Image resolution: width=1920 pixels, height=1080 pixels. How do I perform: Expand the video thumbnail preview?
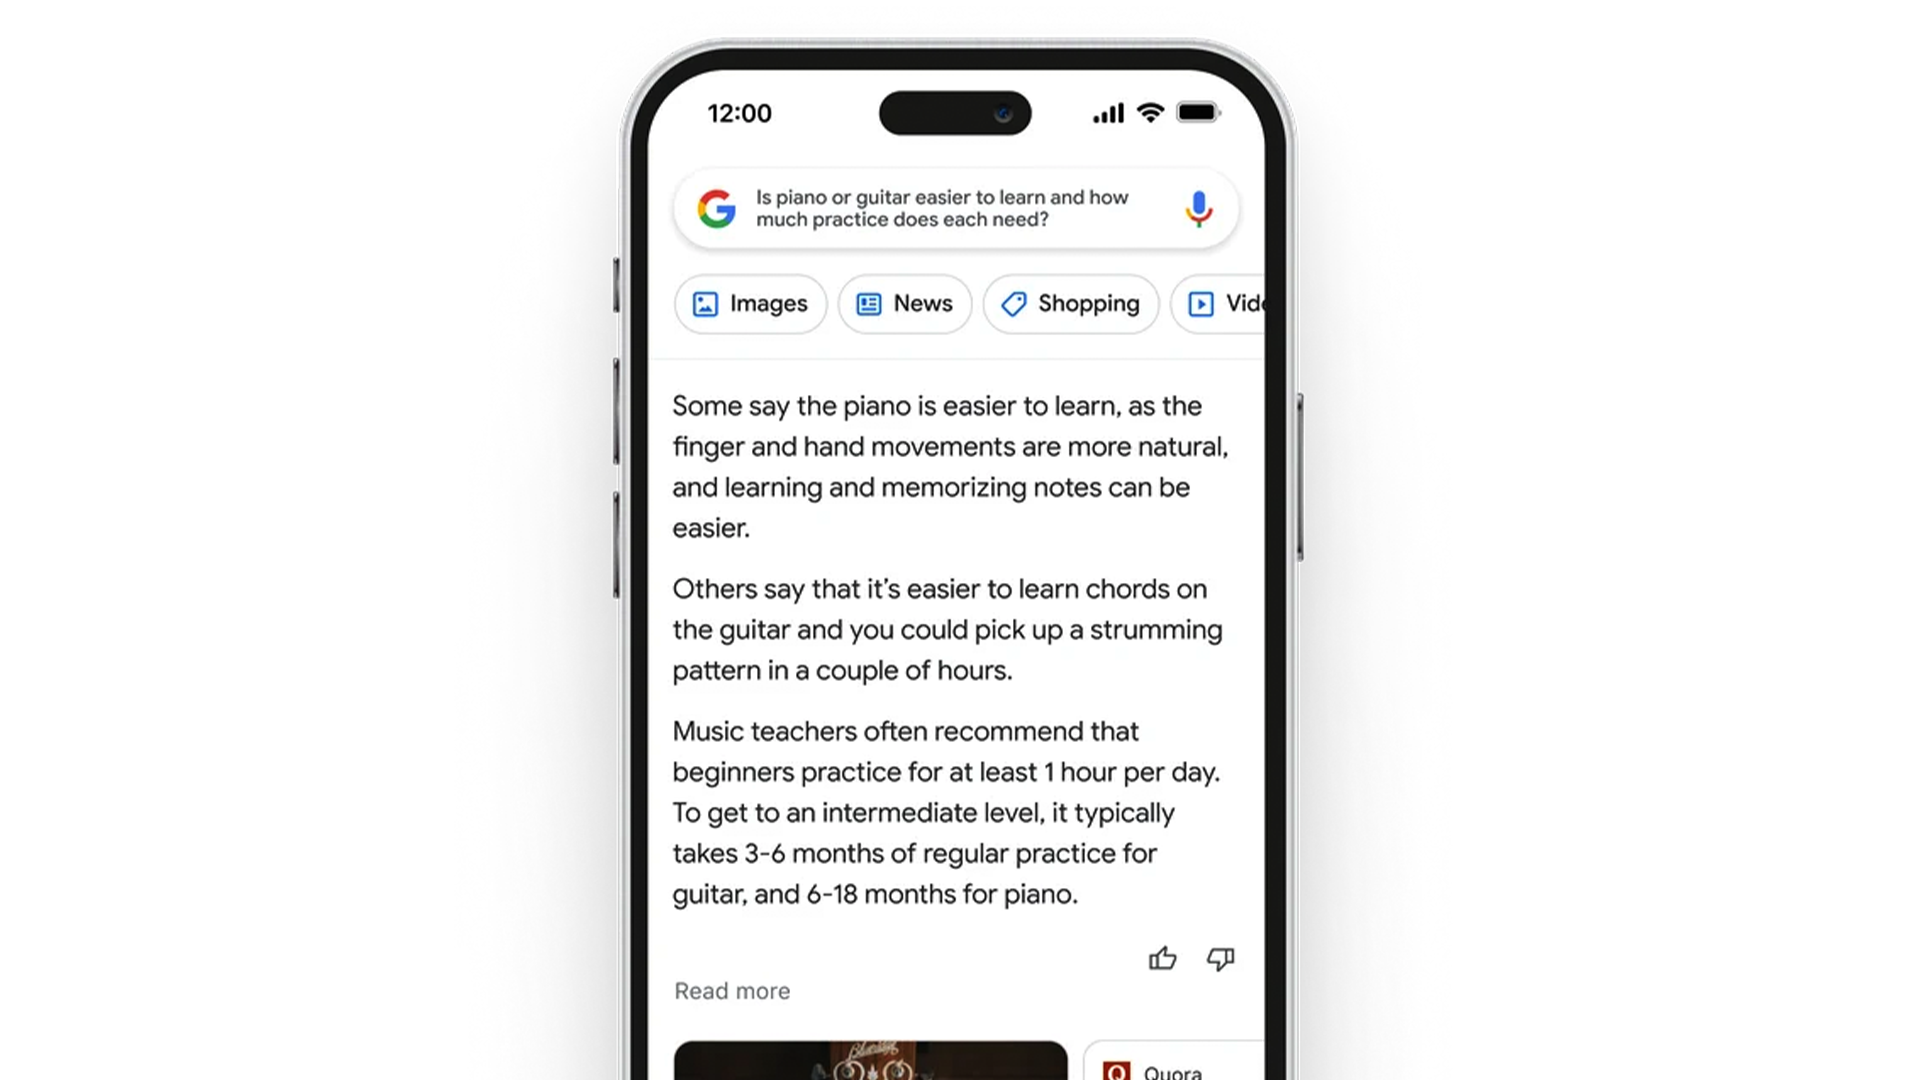[869, 1059]
